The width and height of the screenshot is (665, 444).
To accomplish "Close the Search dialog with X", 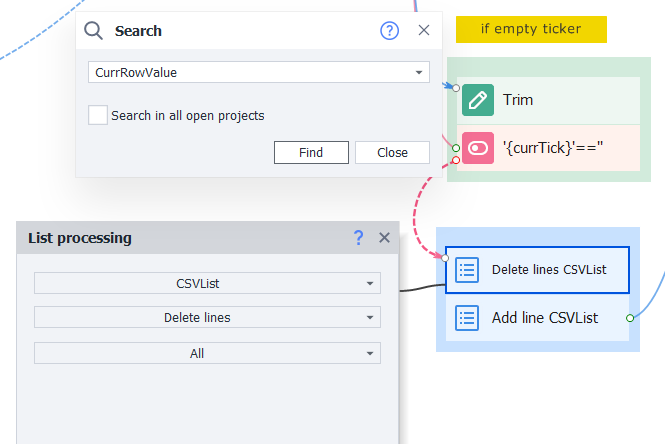I will (x=424, y=30).
